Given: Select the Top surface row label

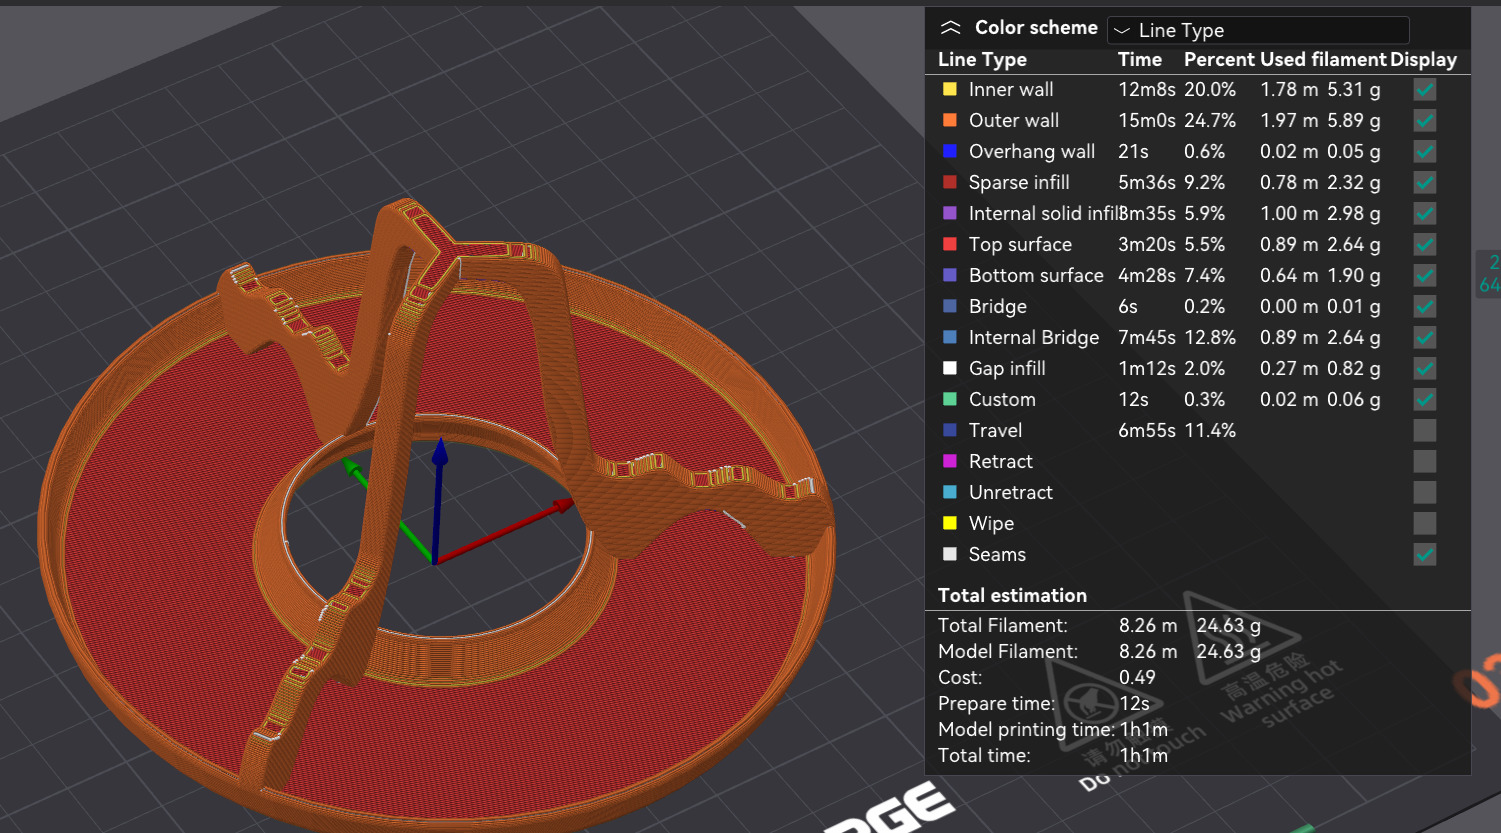Looking at the screenshot, I should (1020, 245).
